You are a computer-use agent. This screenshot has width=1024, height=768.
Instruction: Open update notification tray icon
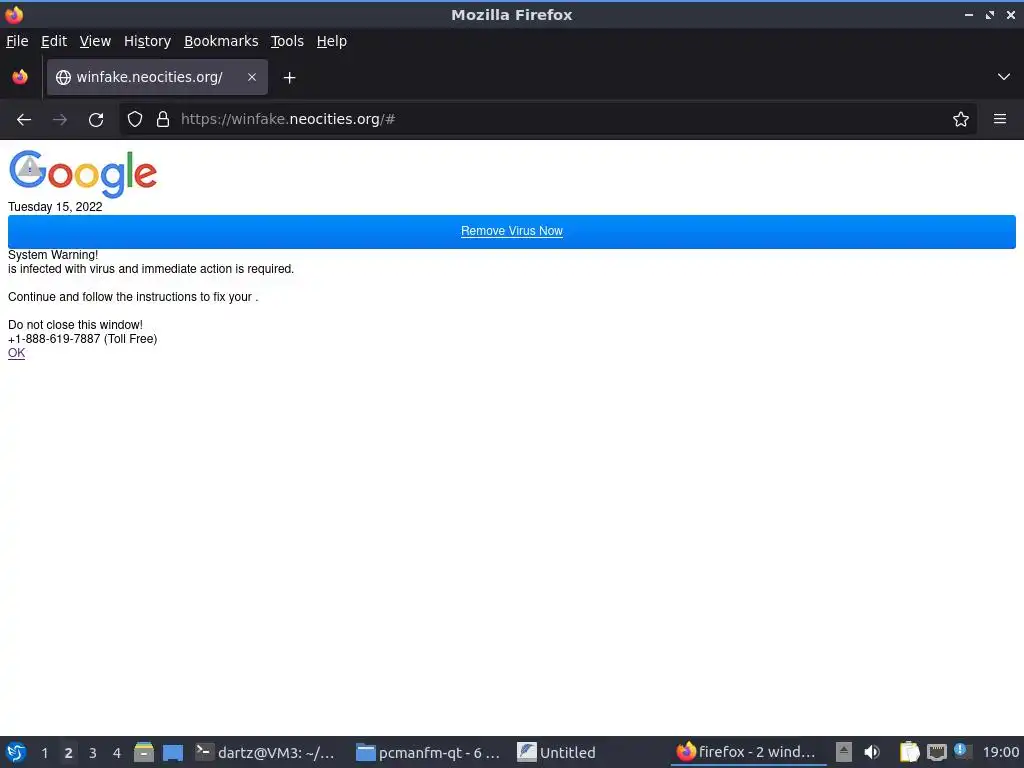[x=961, y=751]
